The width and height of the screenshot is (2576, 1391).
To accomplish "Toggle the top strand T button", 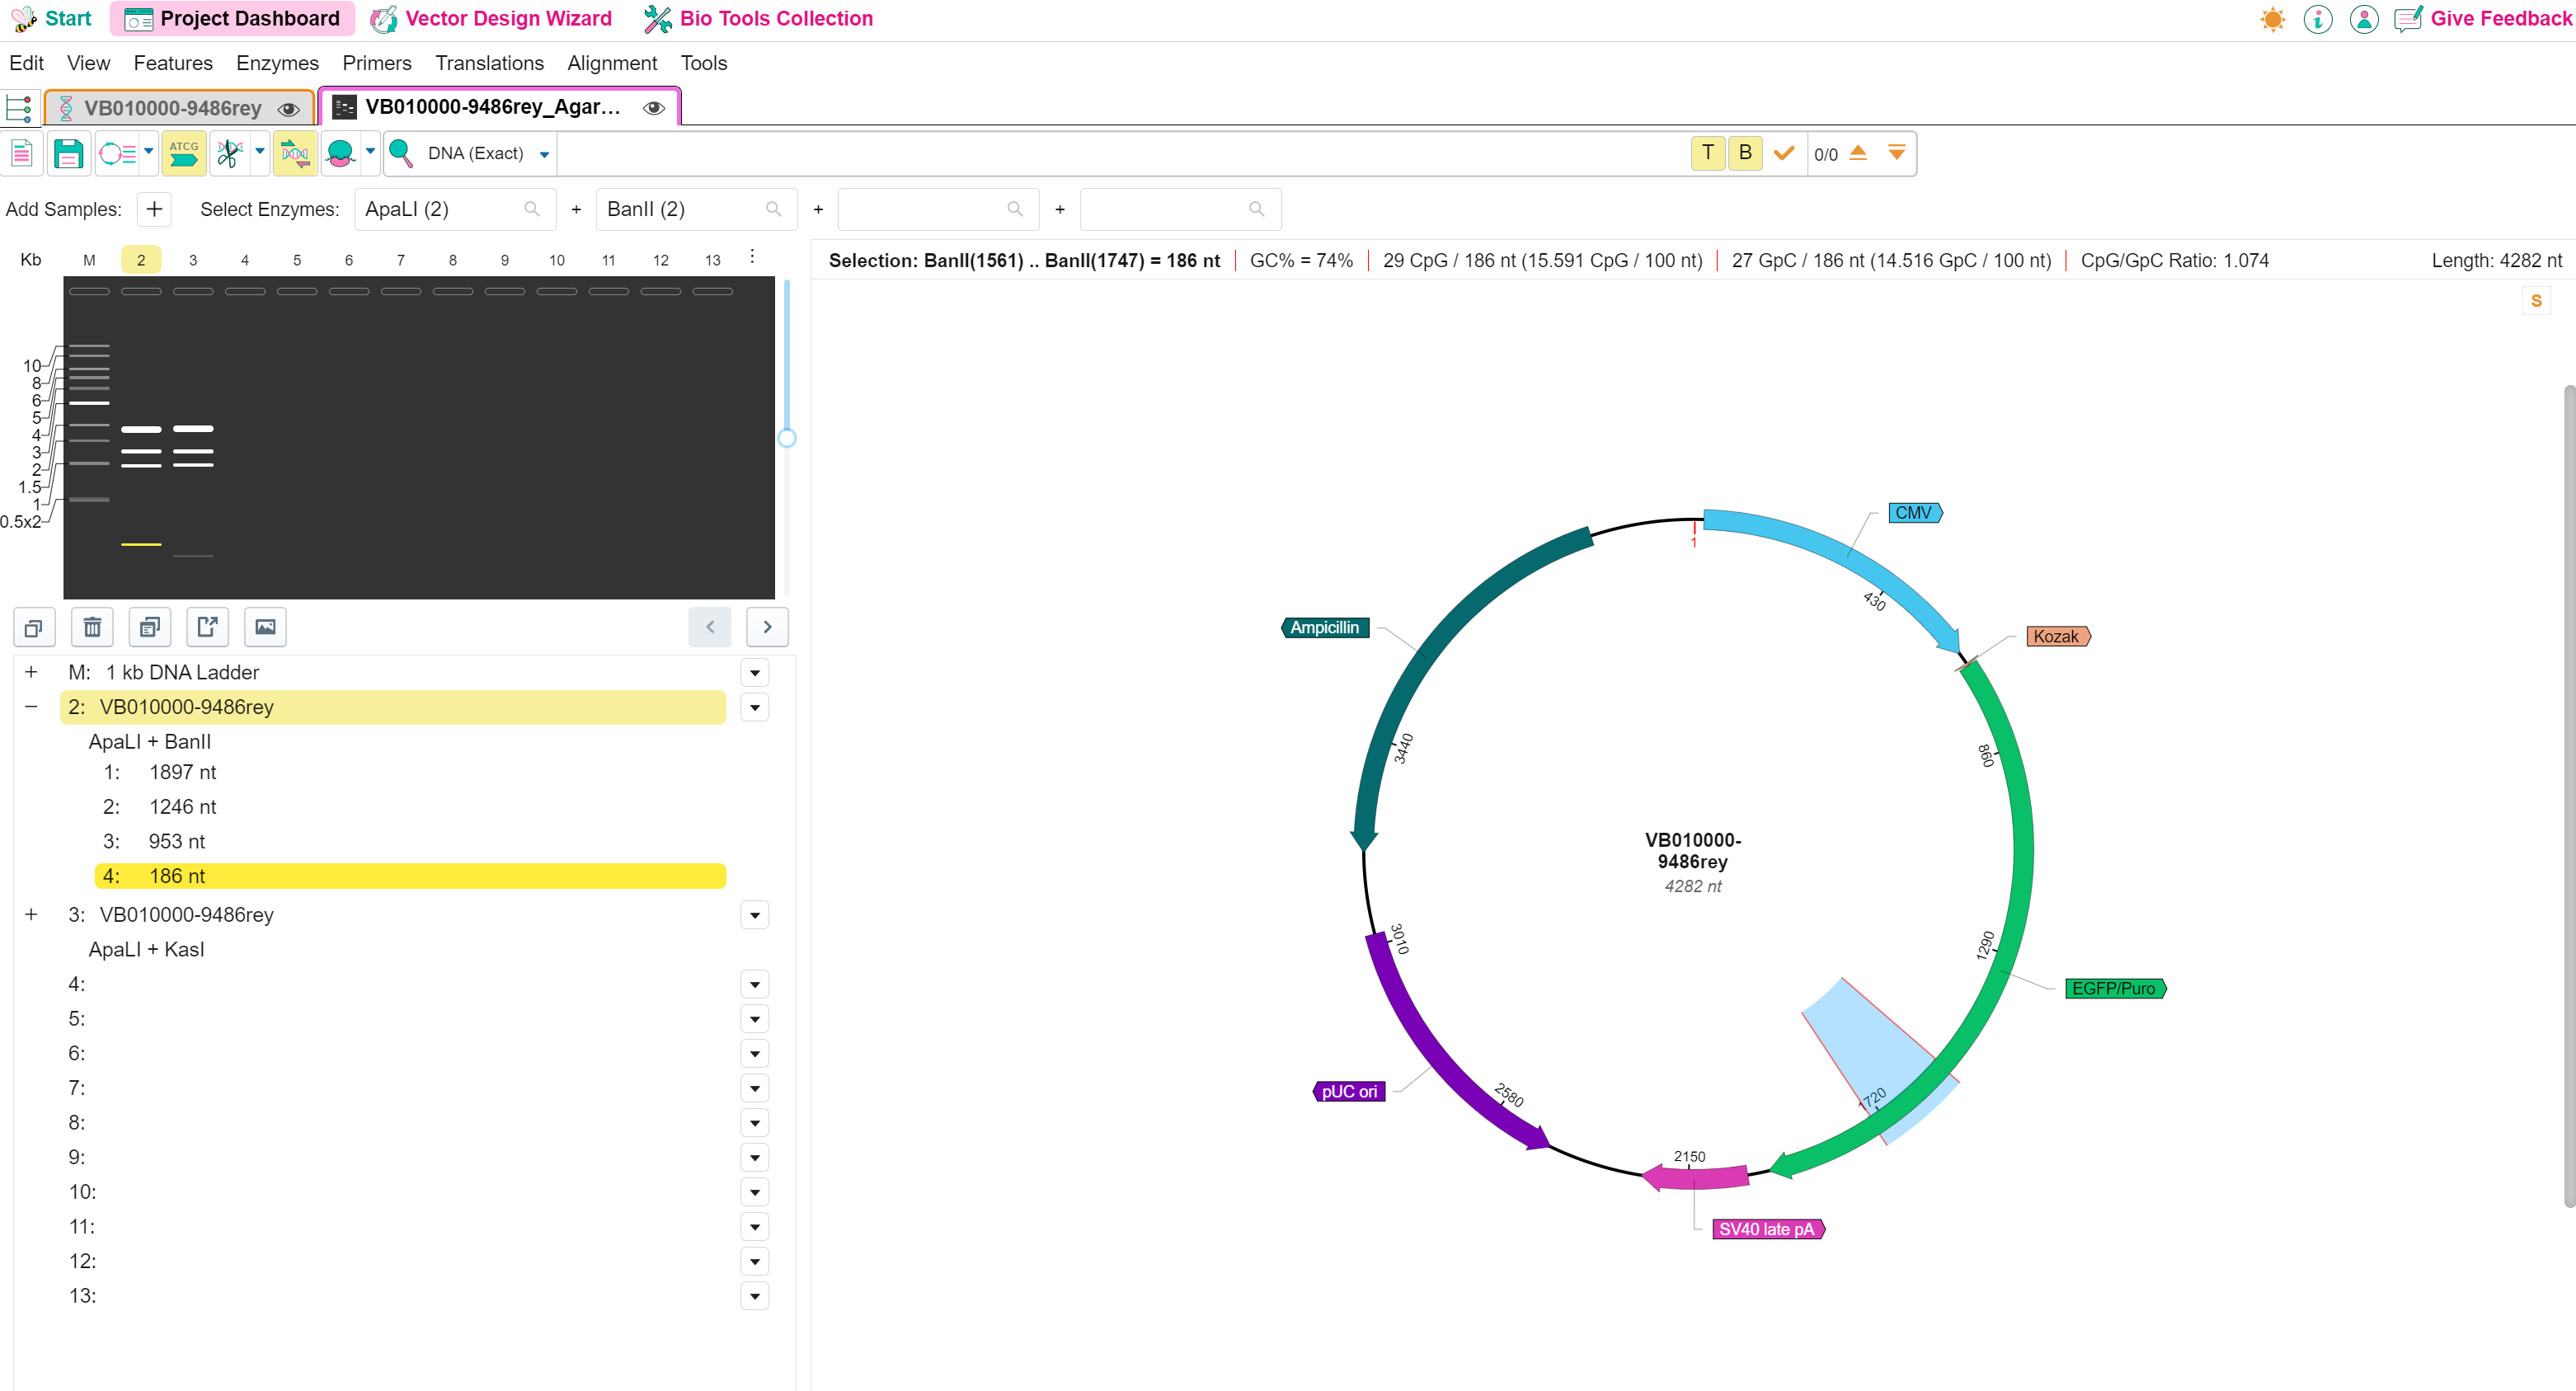I will [x=1708, y=153].
